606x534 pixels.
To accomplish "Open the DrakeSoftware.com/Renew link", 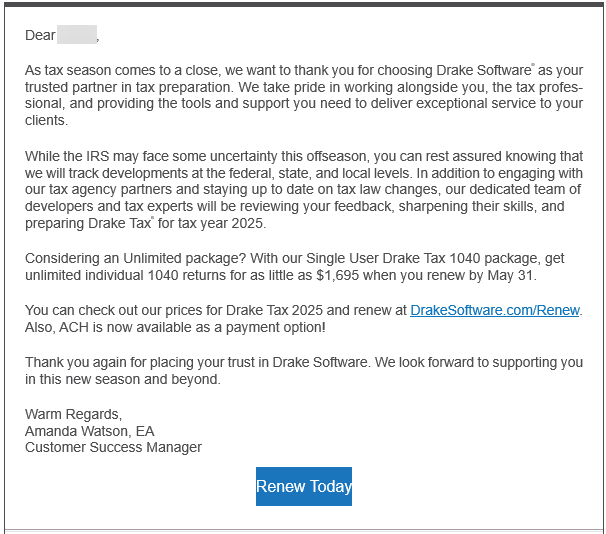I will click(x=495, y=310).
